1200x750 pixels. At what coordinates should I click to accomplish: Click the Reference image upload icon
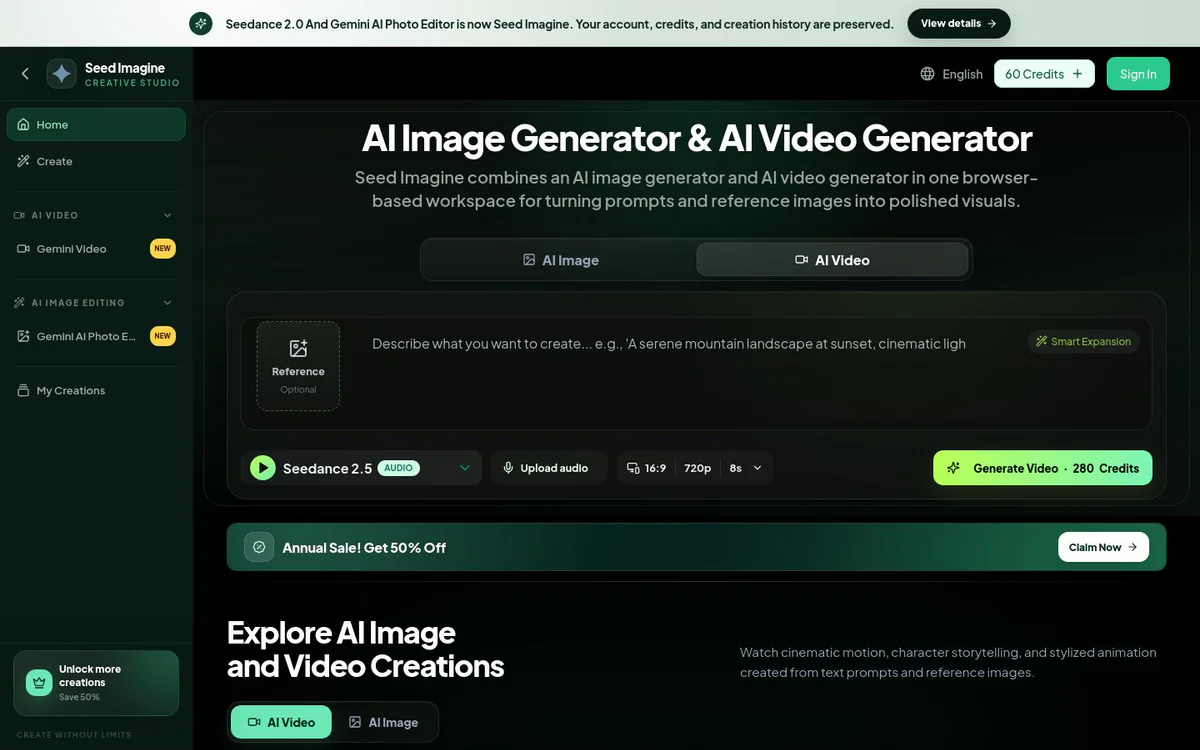(x=298, y=349)
